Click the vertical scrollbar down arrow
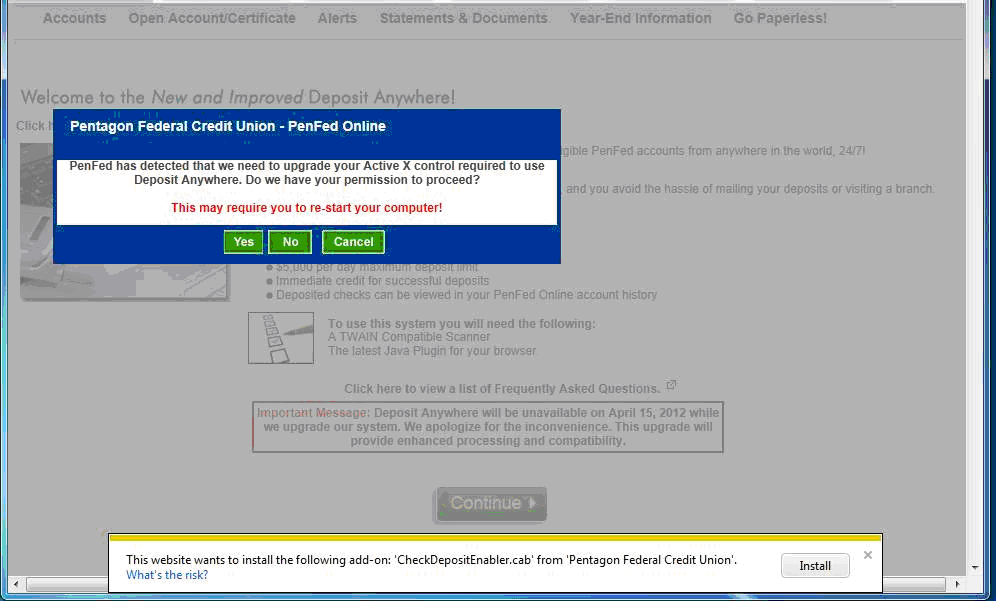 [x=976, y=567]
